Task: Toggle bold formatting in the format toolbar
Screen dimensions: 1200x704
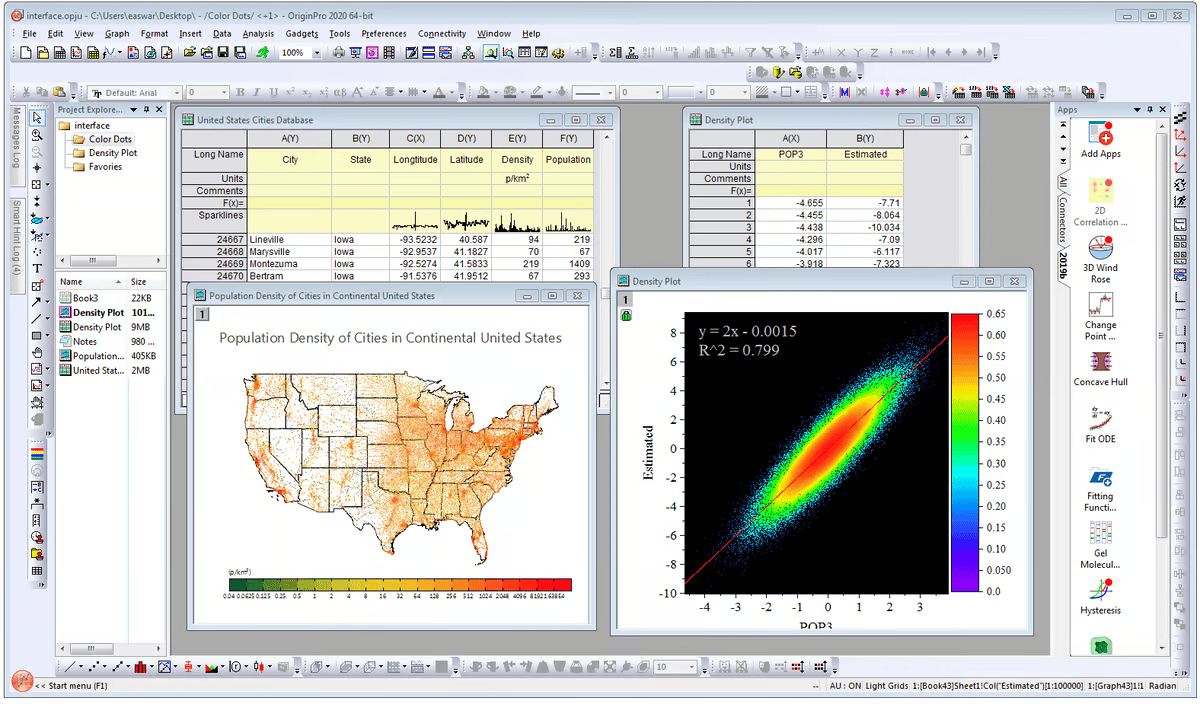Action: pyautogui.click(x=238, y=94)
